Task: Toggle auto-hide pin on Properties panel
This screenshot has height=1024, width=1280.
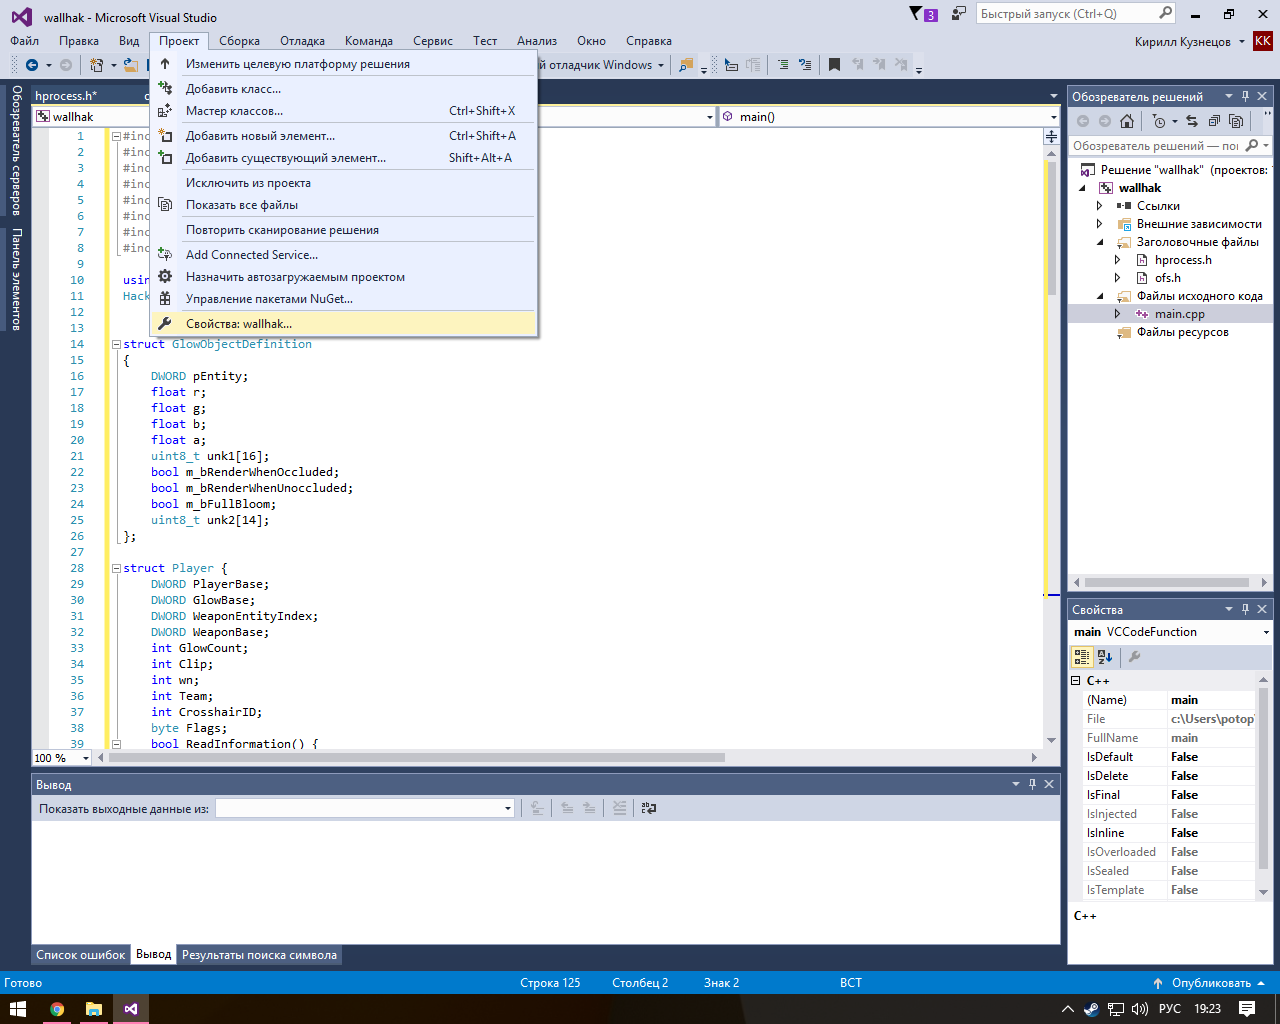Action: [1245, 609]
